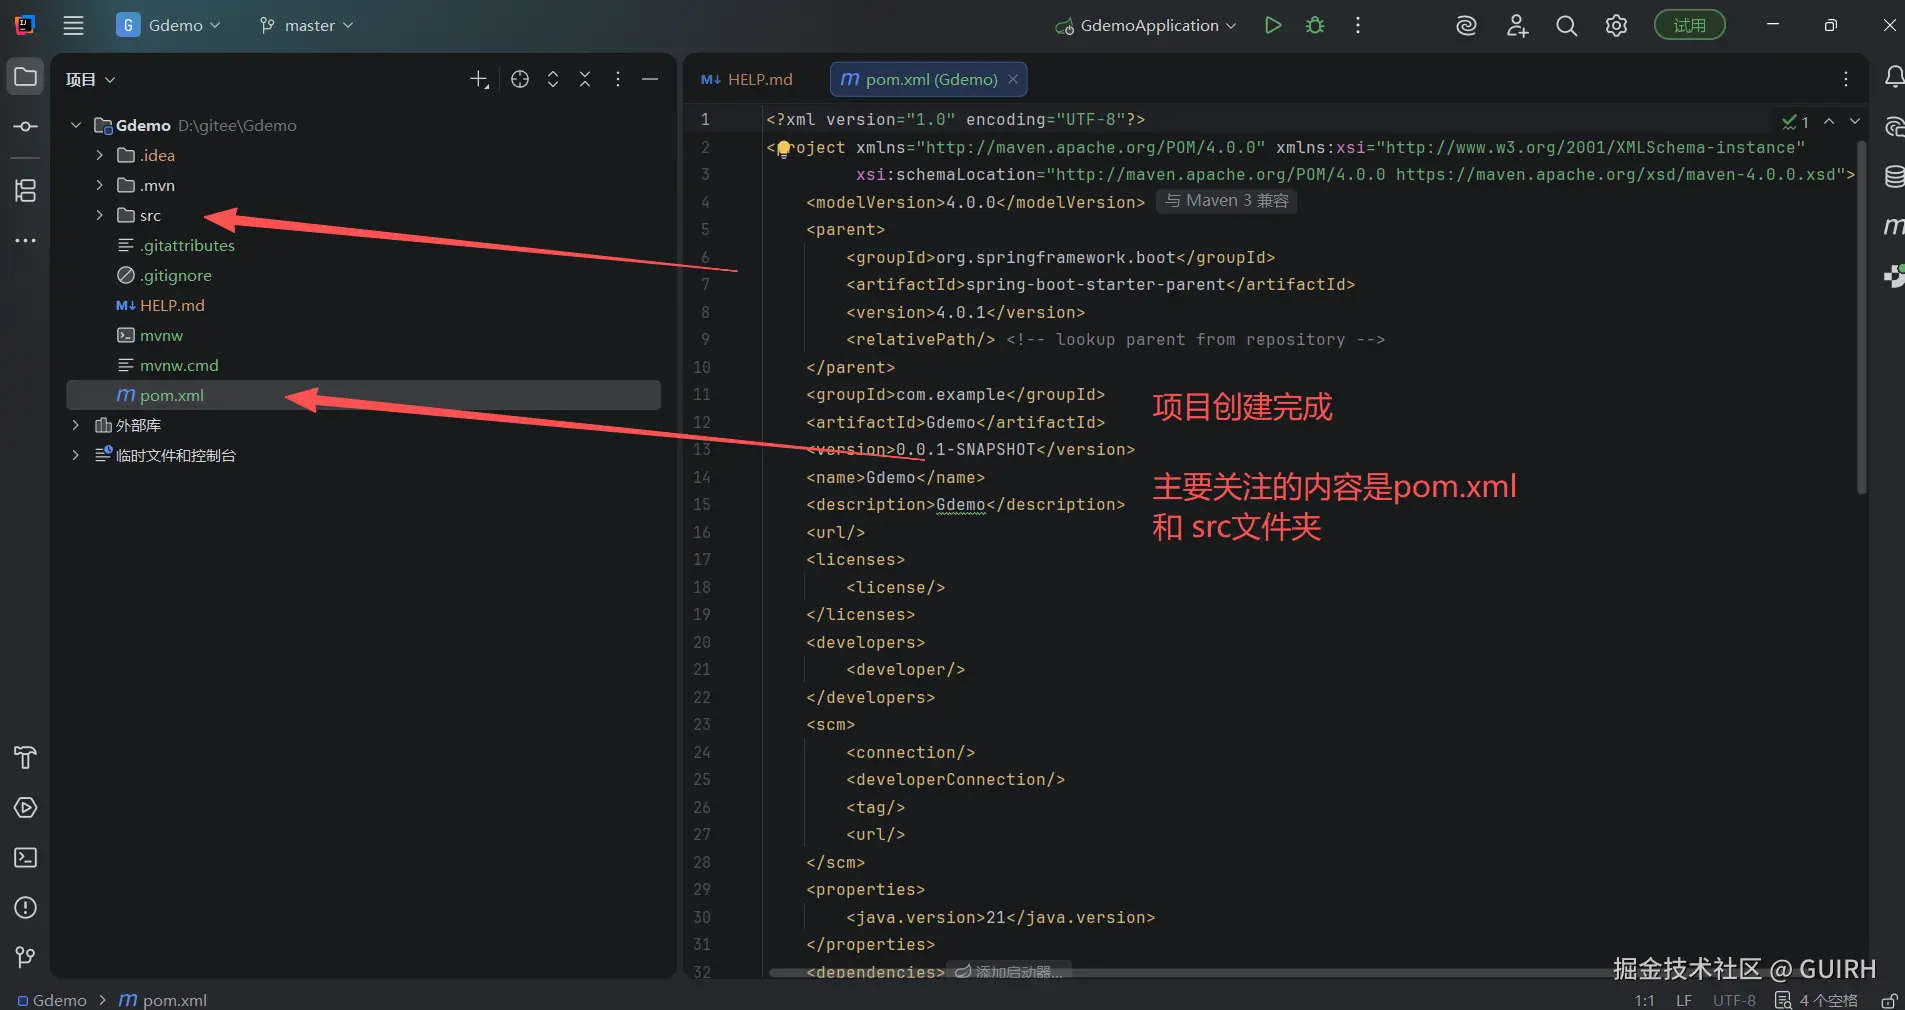The height and width of the screenshot is (1010, 1905).
Task: Click pom.xml breadcrumb in navigation bar
Action: tap(163, 1000)
